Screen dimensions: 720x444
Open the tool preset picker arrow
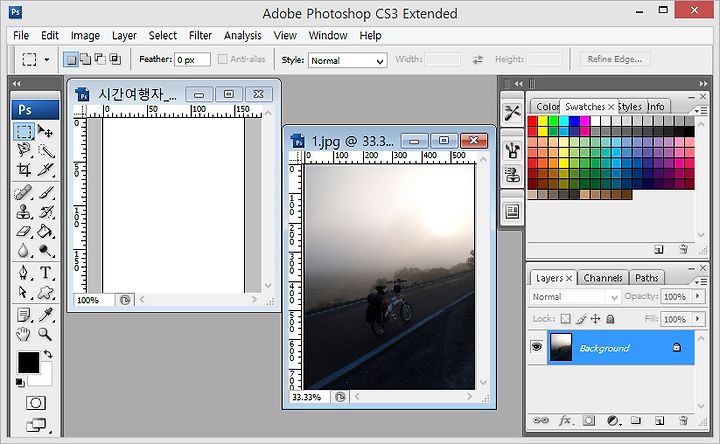point(46,60)
